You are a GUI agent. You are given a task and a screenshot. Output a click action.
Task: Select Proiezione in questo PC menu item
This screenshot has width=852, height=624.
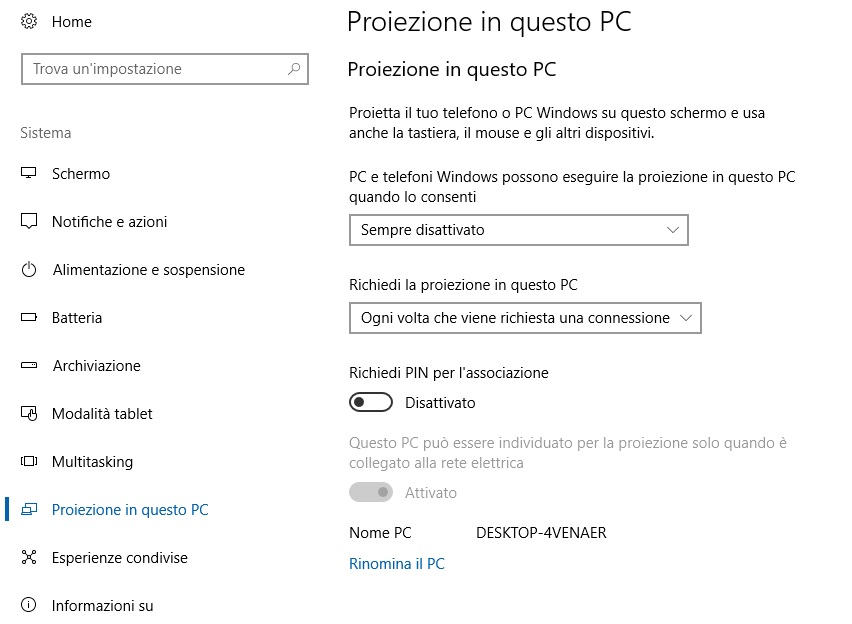130,510
